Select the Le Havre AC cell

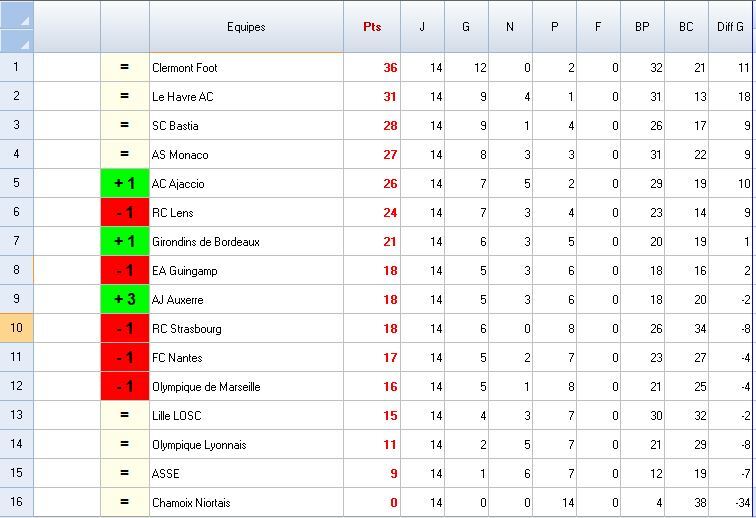click(x=246, y=97)
